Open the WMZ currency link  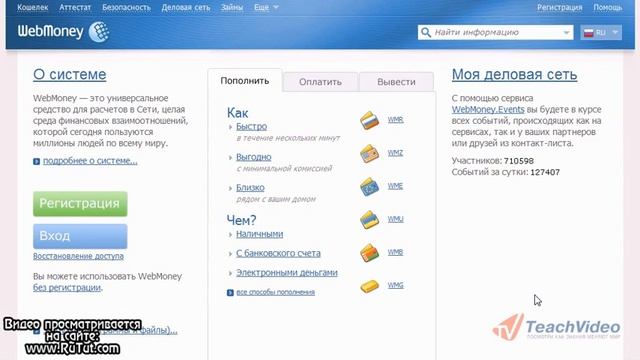tap(395, 153)
